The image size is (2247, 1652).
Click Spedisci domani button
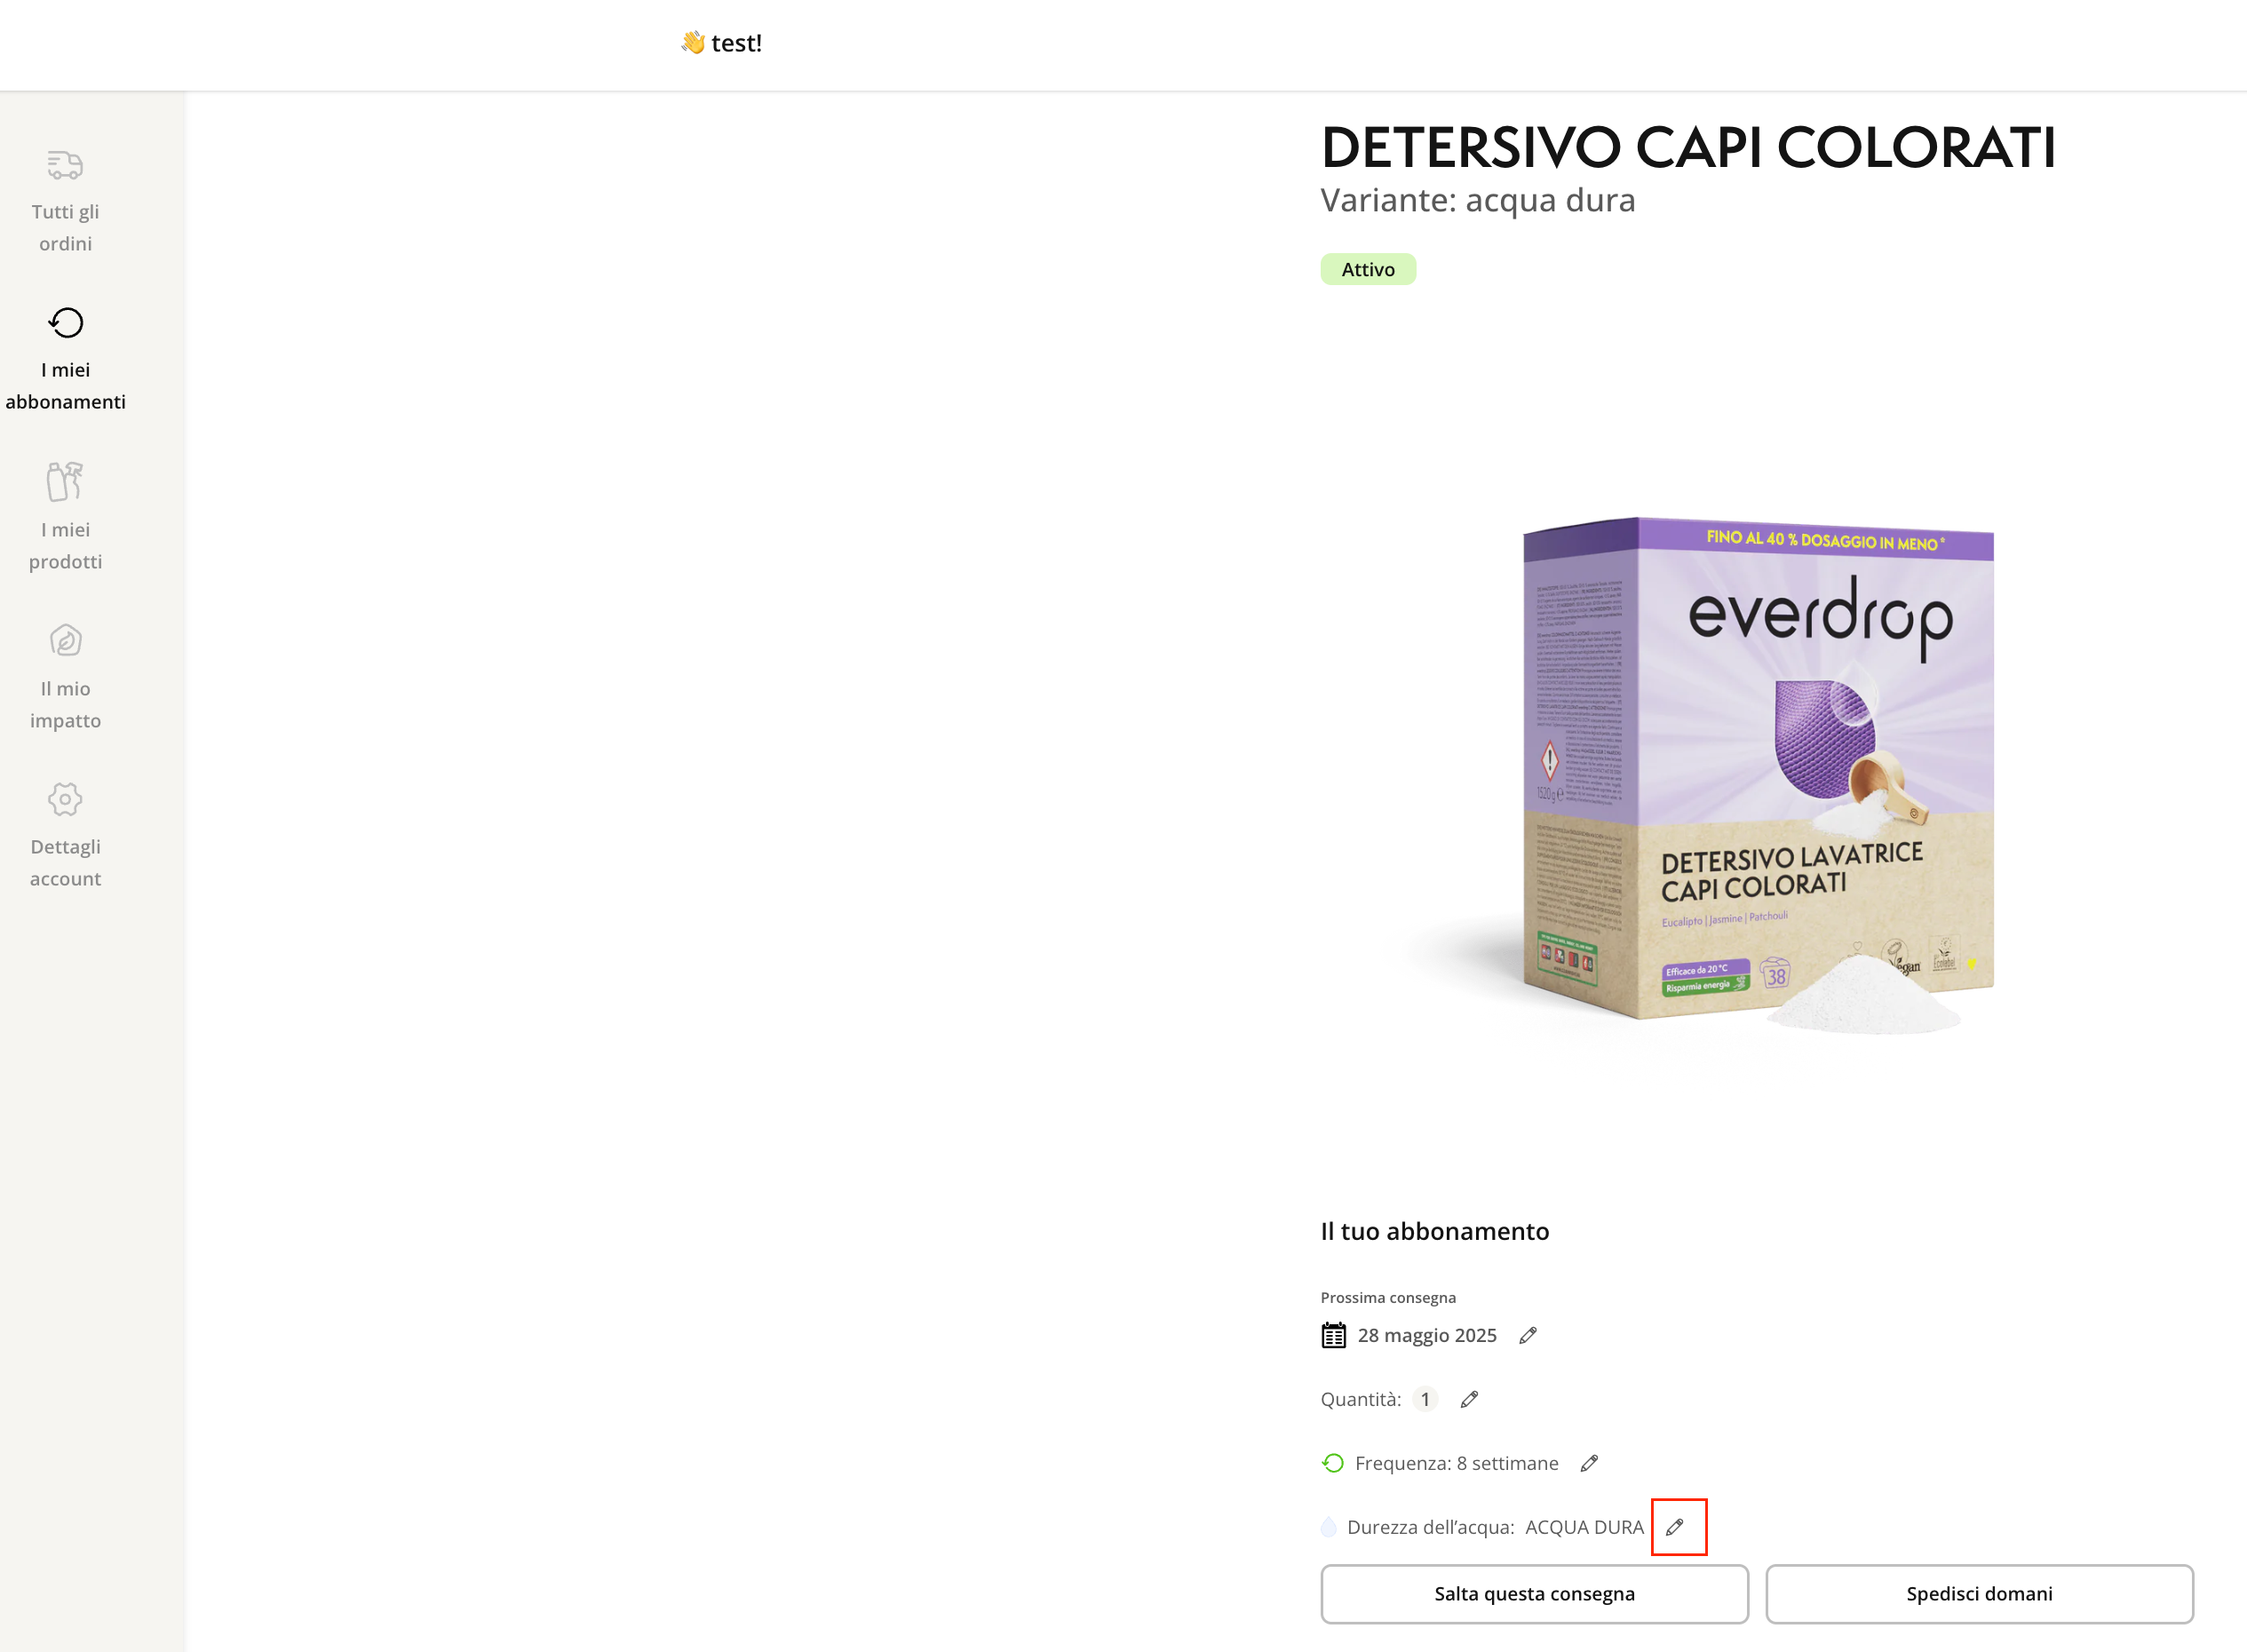point(1979,1593)
